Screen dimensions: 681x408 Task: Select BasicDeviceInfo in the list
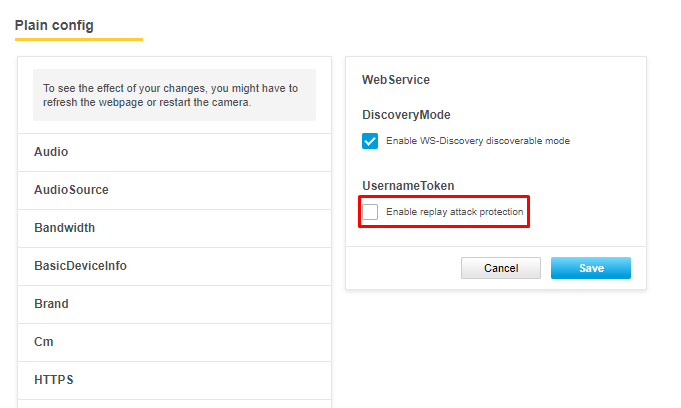80,266
